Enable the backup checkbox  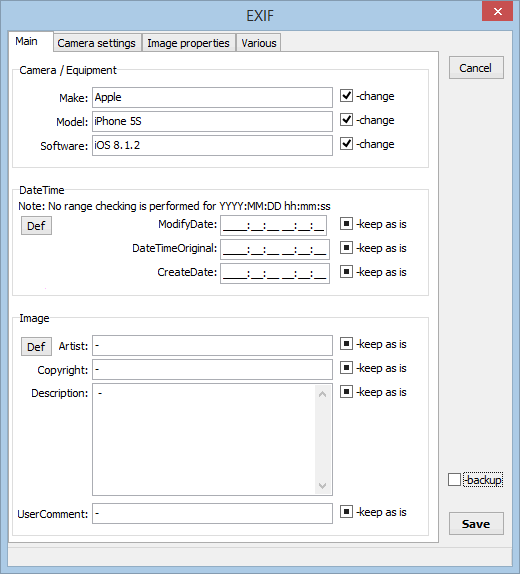point(454,480)
